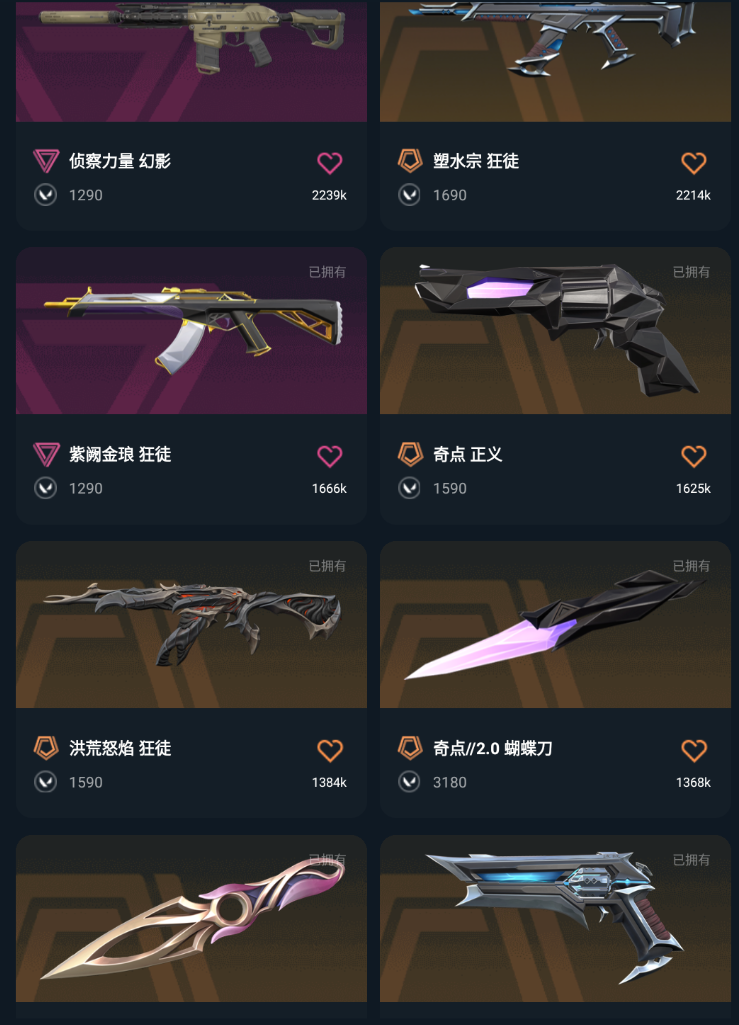The width and height of the screenshot is (739, 1025).
Task: Click the VP coin icon beside 1690
Action: click(409, 195)
